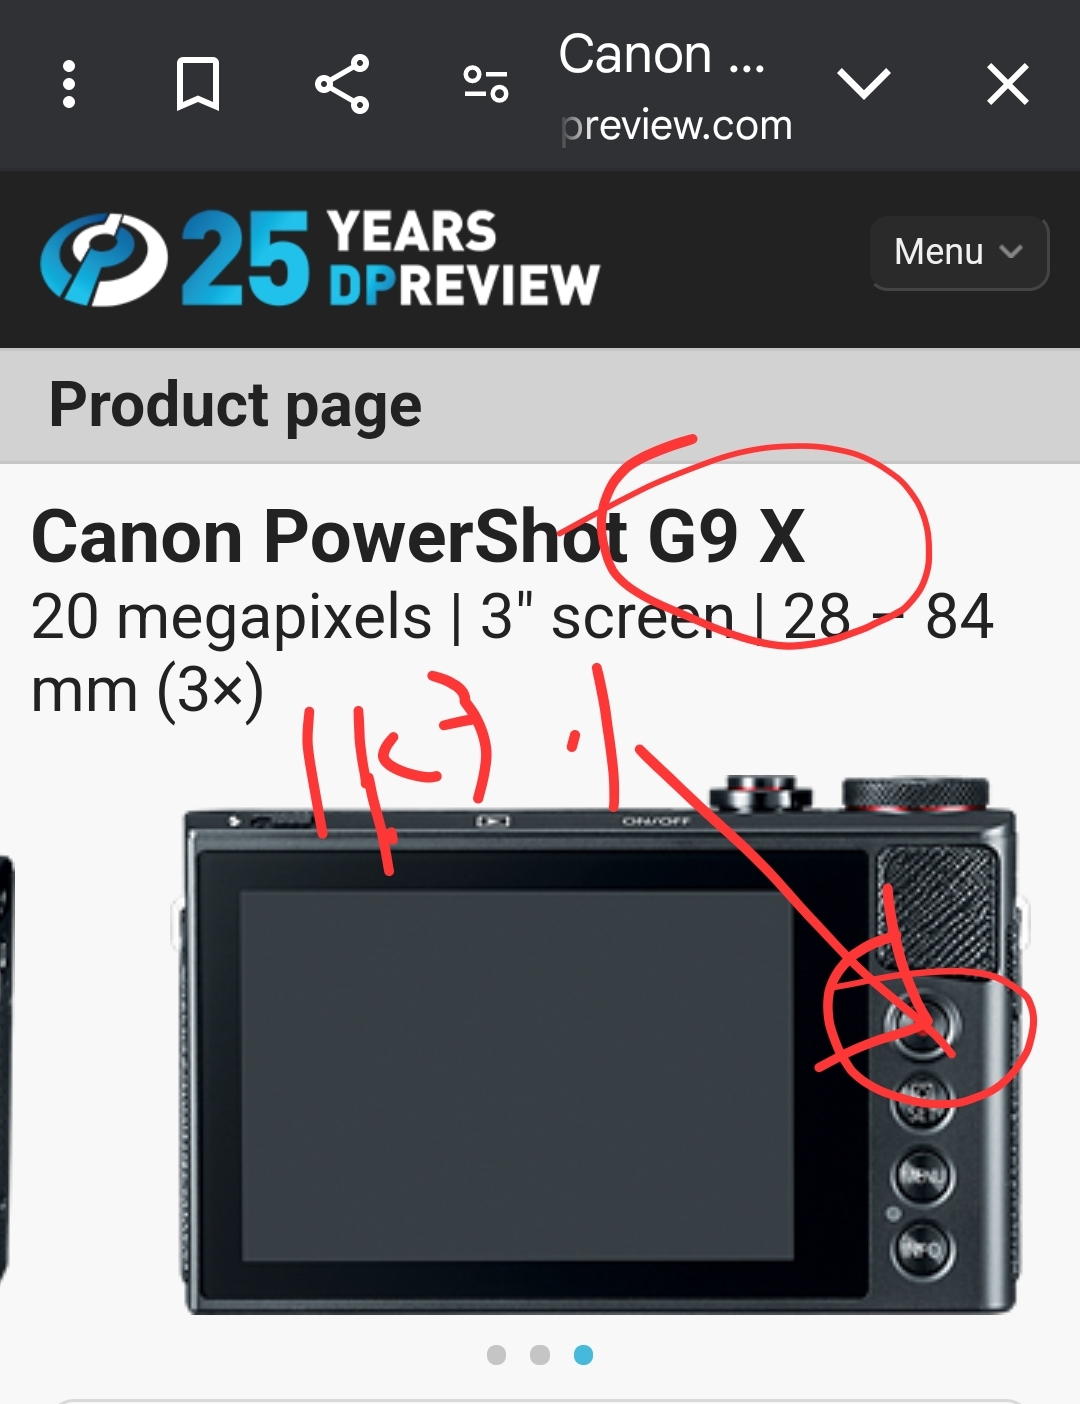Expand the Menu dropdown
1080x1404 pixels.
(959, 253)
